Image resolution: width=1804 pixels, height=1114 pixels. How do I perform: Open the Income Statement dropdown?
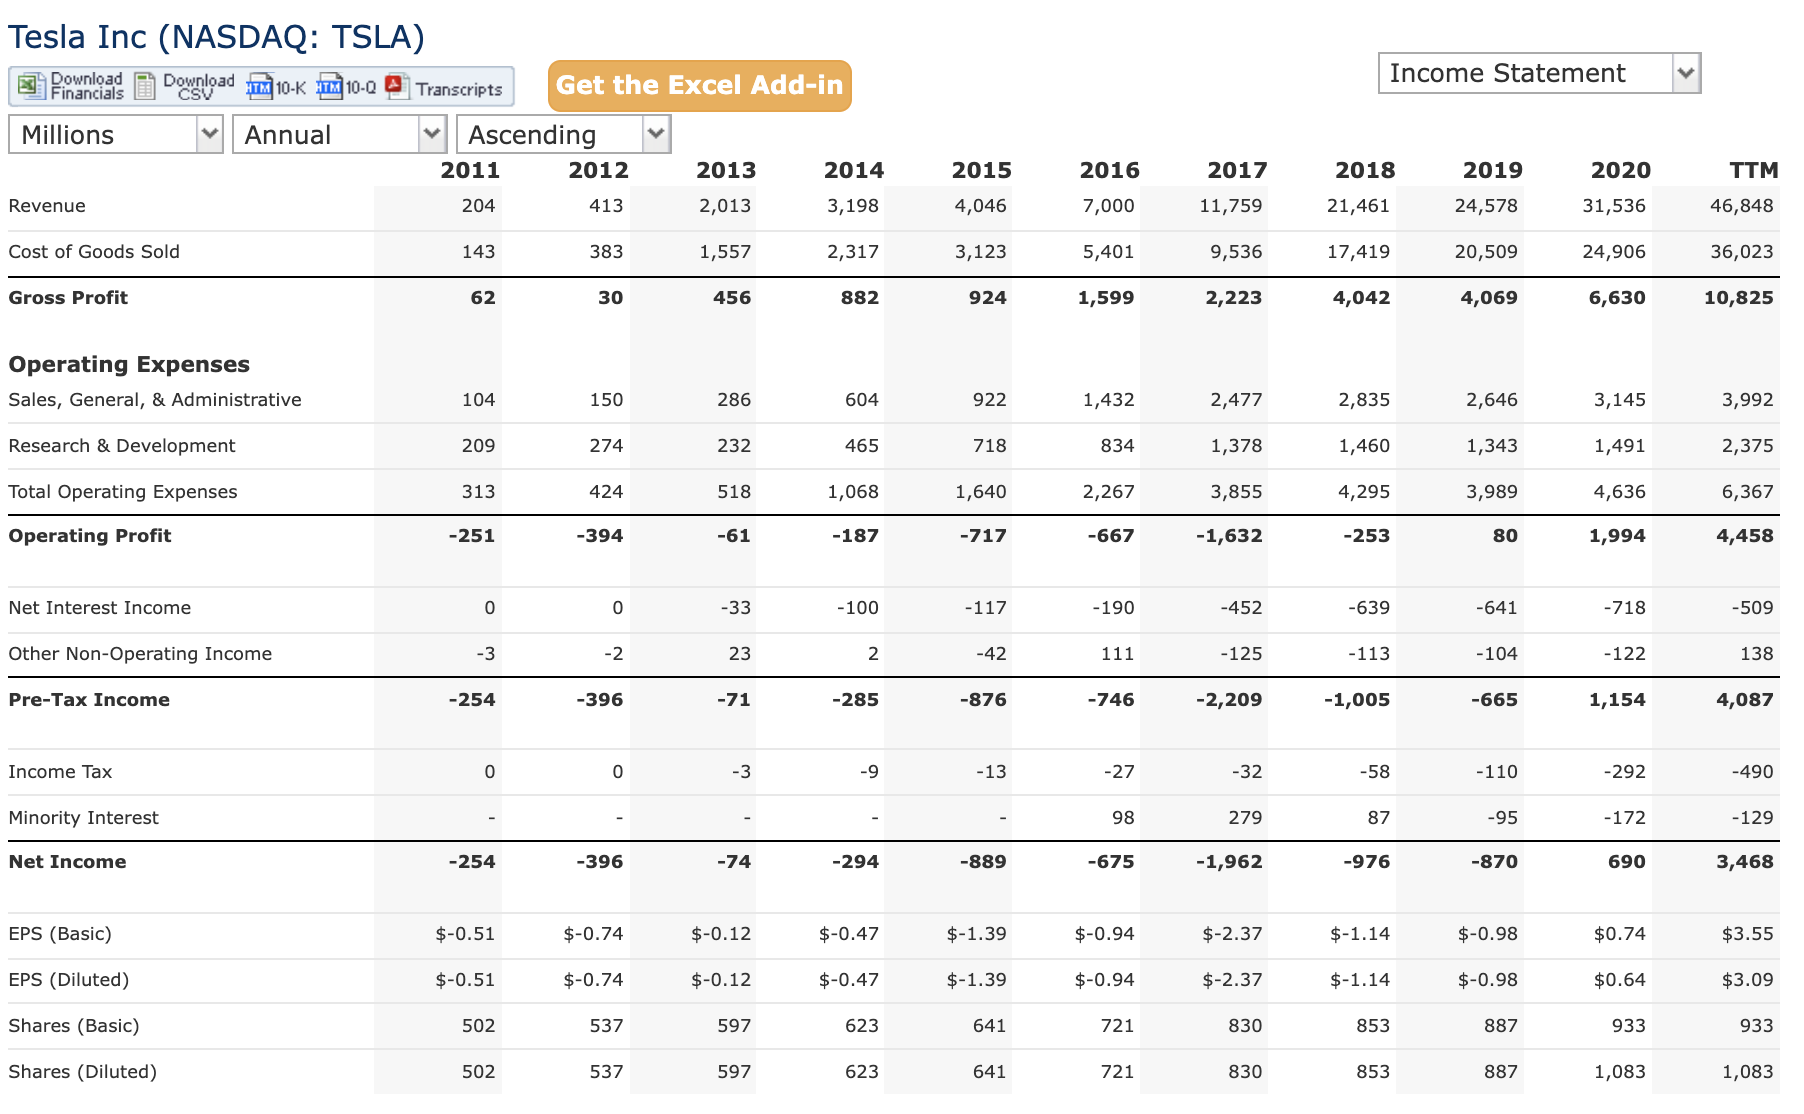tap(1539, 73)
